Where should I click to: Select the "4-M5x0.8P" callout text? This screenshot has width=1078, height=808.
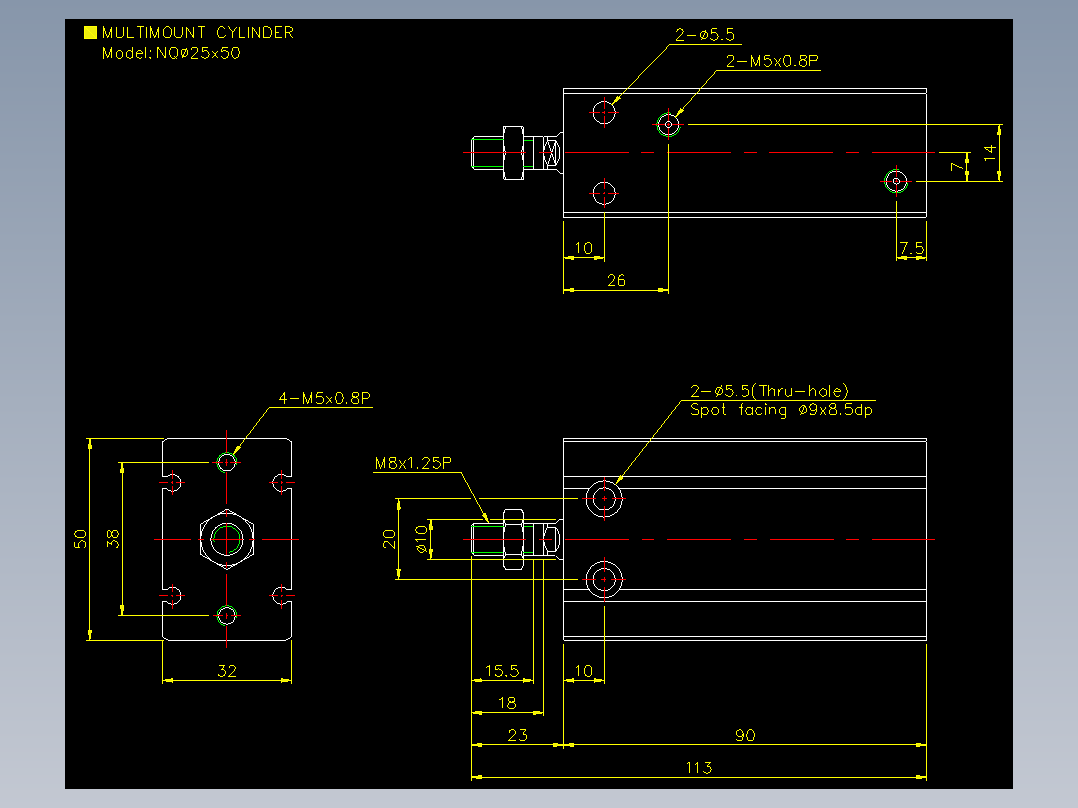pyautogui.click(x=324, y=398)
